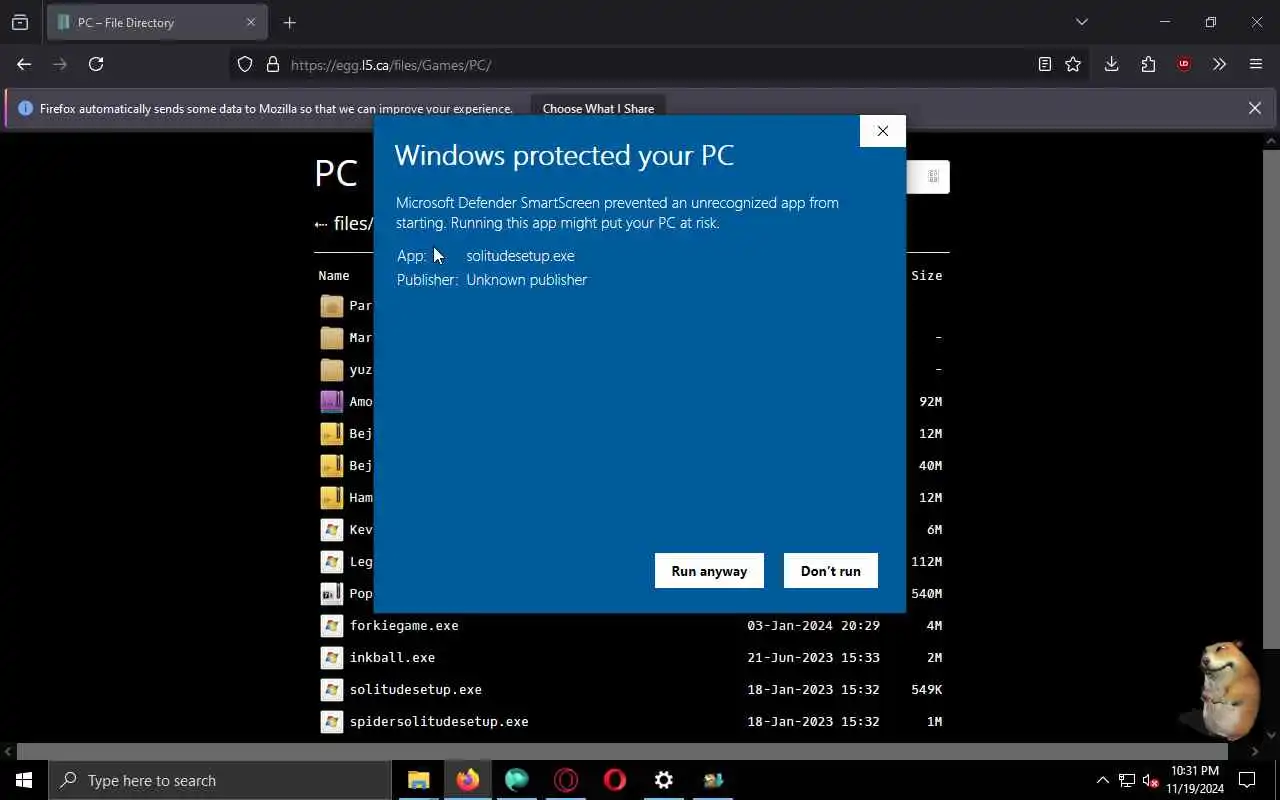Select the PC – File Directory tab

[x=157, y=22]
